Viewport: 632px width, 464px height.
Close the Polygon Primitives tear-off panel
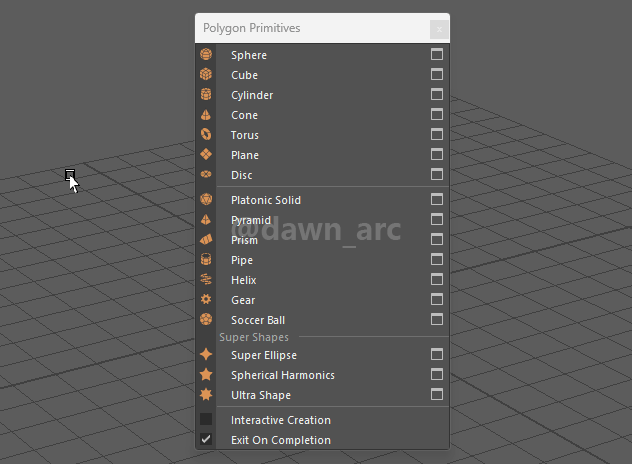438,29
